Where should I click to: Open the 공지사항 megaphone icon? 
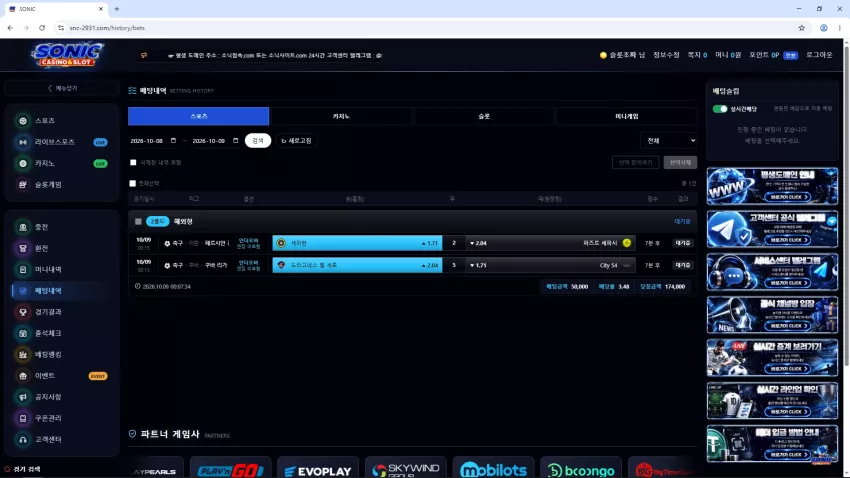(x=23, y=397)
